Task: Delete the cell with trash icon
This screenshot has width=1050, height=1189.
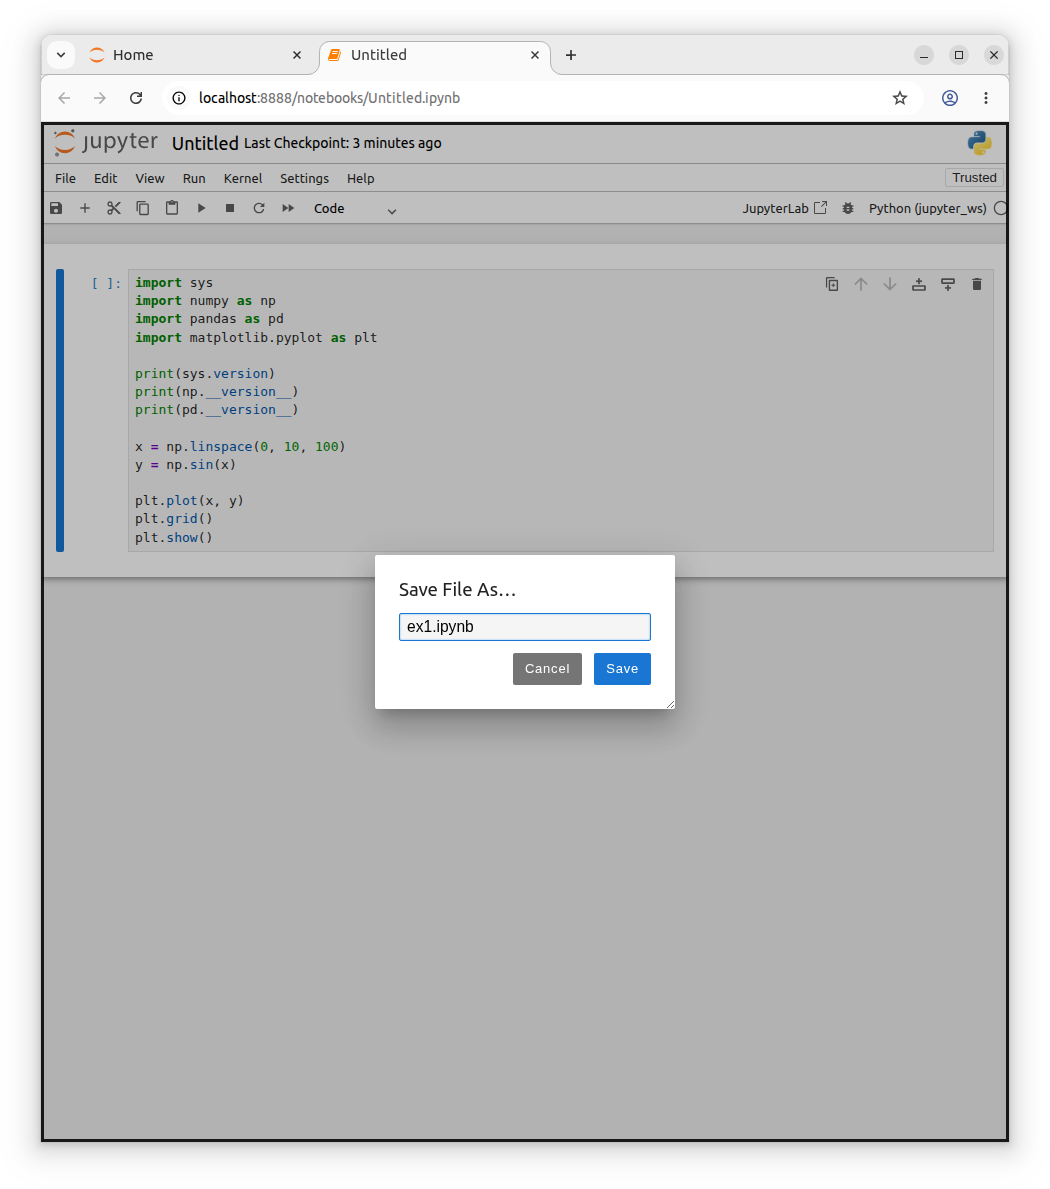Action: pos(976,284)
